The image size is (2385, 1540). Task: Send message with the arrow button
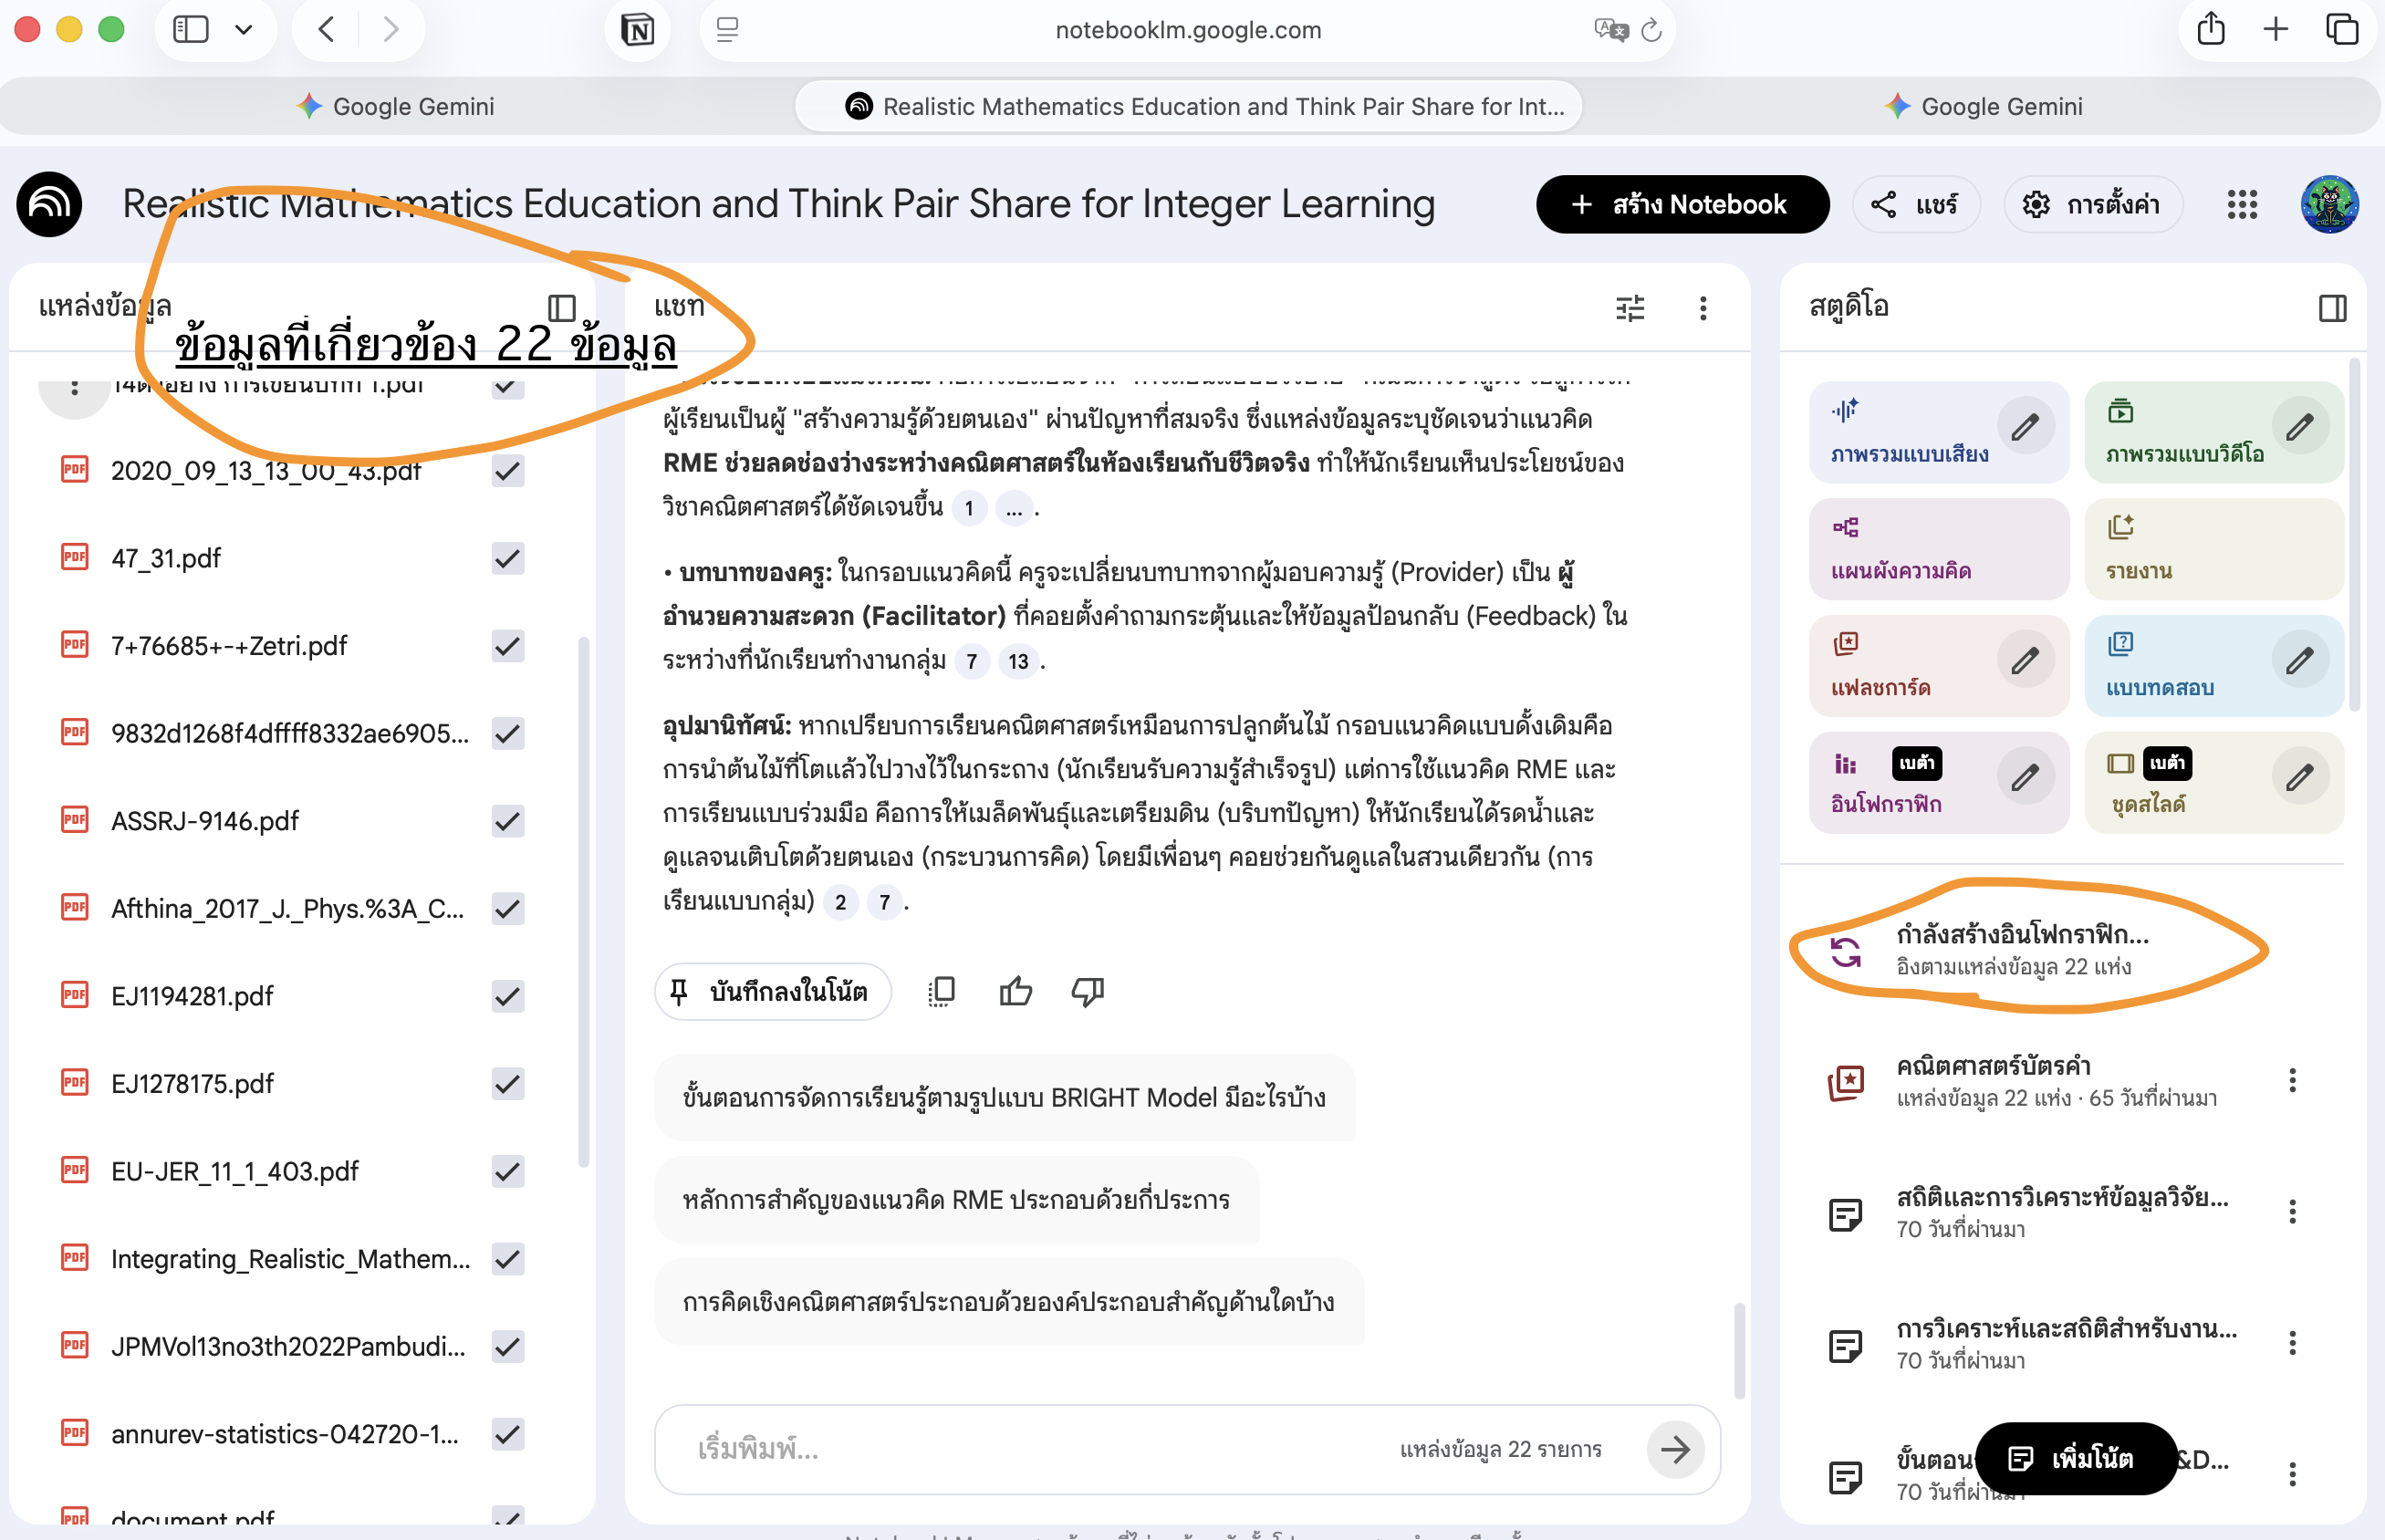[x=1675, y=1449]
